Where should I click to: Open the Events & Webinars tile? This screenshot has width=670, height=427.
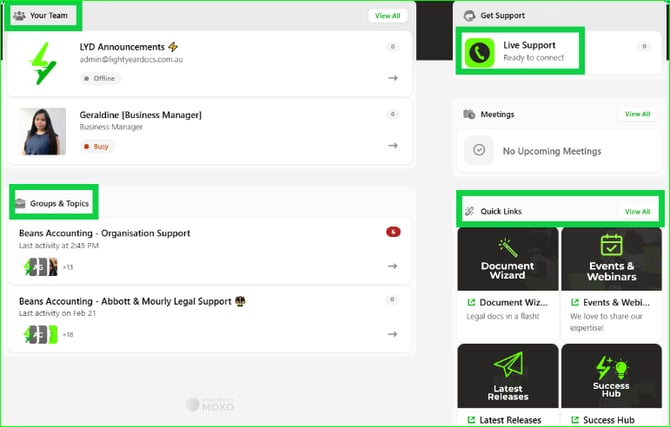tap(611, 258)
